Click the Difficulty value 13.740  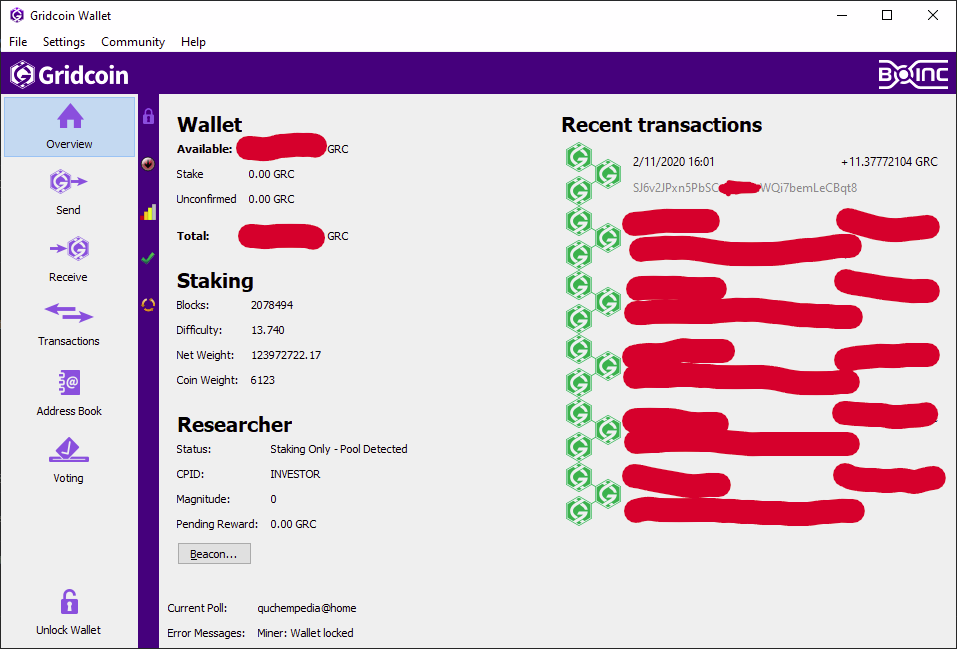267,330
